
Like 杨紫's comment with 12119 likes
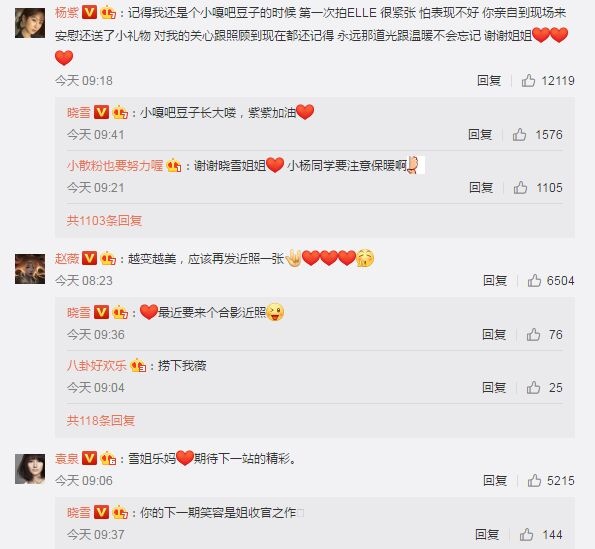point(528,80)
